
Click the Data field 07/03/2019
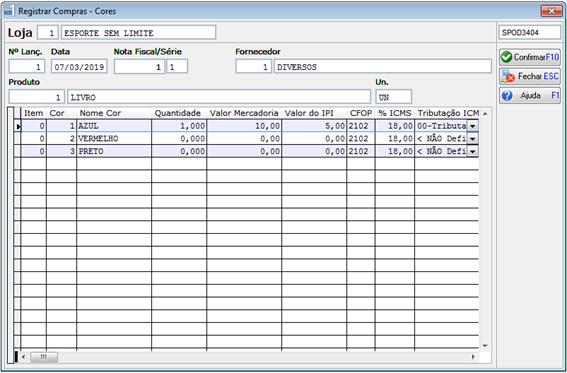pos(79,67)
